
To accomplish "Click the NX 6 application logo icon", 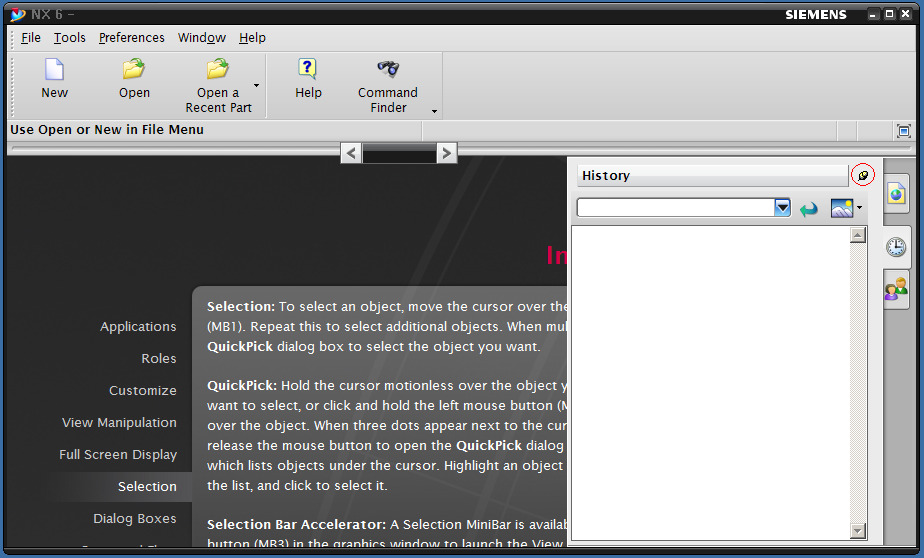I will click(x=18, y=14).
